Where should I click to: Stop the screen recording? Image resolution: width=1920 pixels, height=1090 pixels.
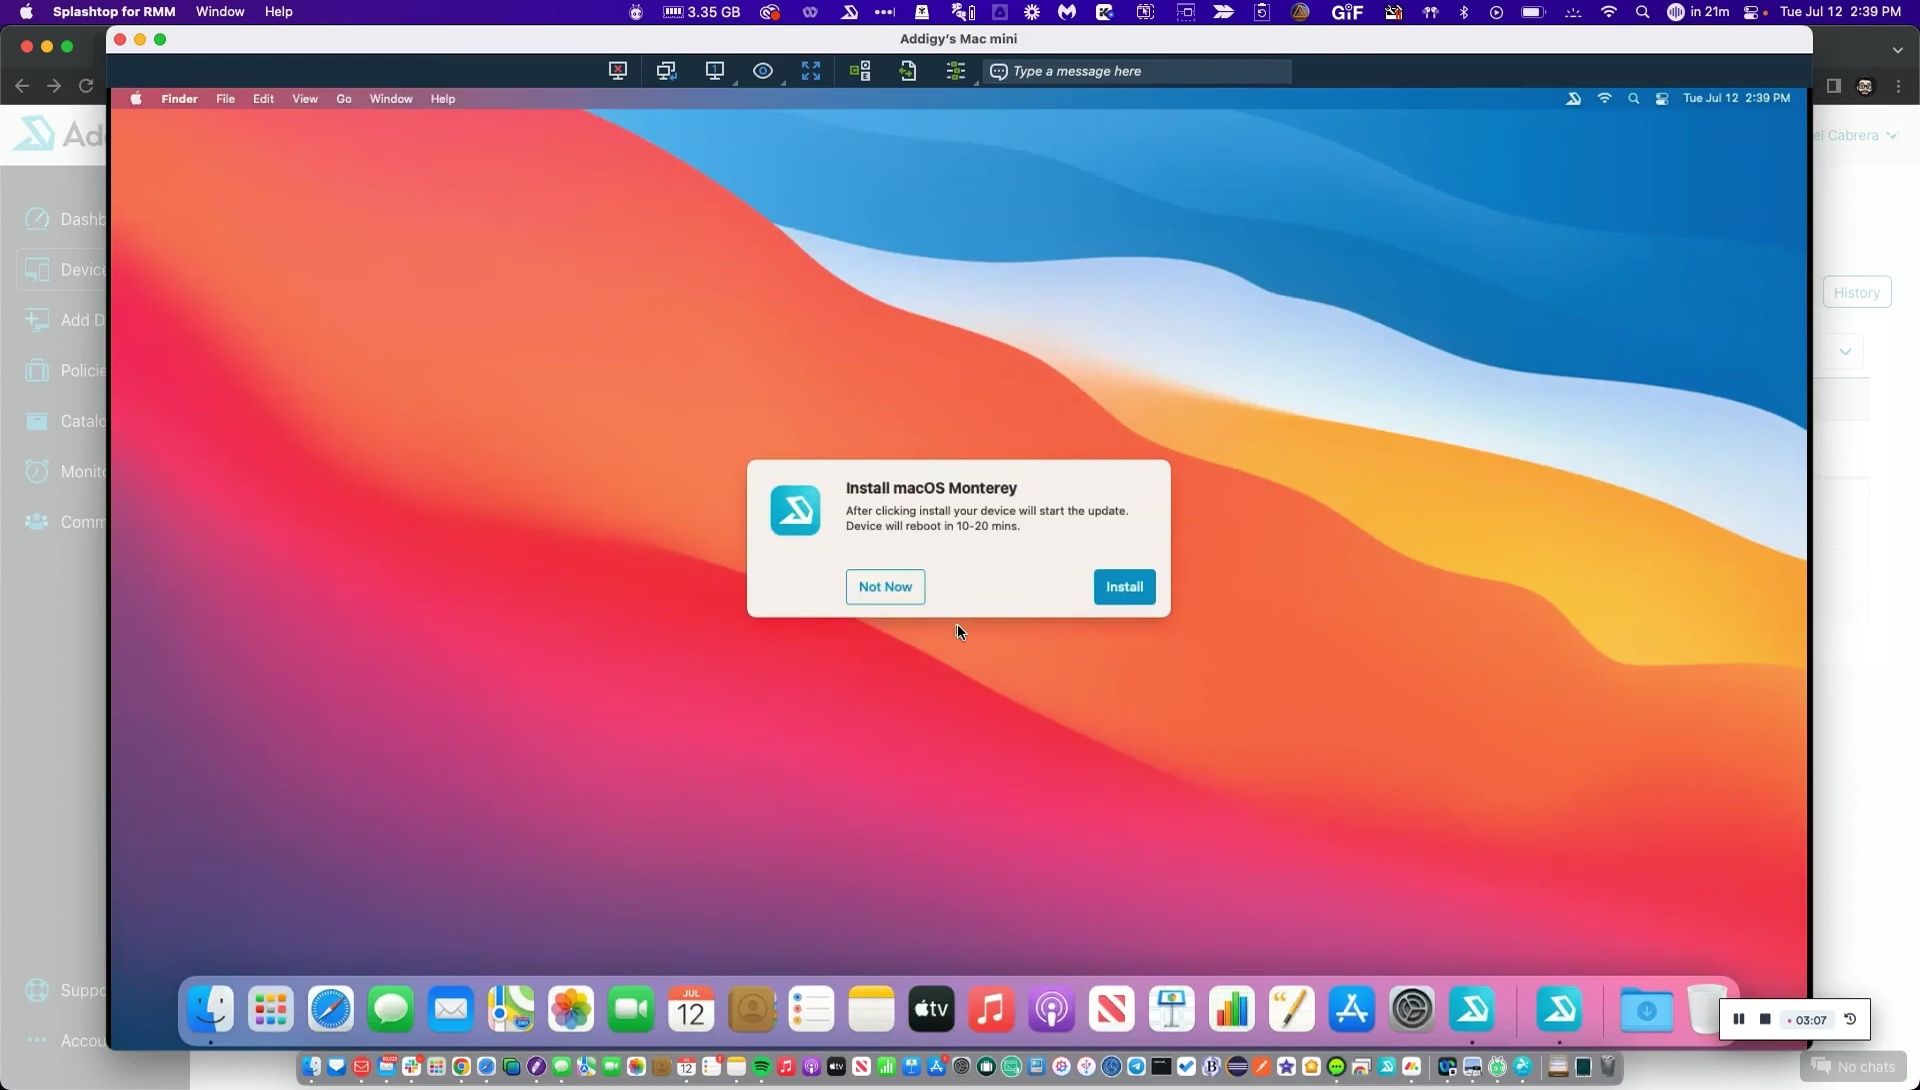(x=1765, y=1020)
